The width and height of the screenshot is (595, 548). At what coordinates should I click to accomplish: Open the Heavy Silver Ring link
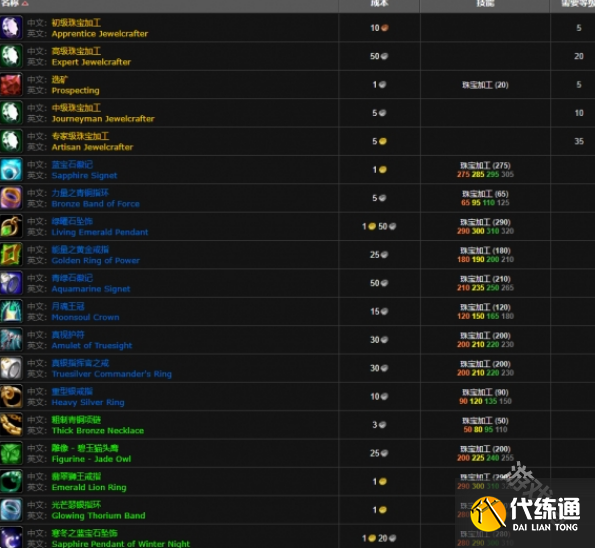88,402
